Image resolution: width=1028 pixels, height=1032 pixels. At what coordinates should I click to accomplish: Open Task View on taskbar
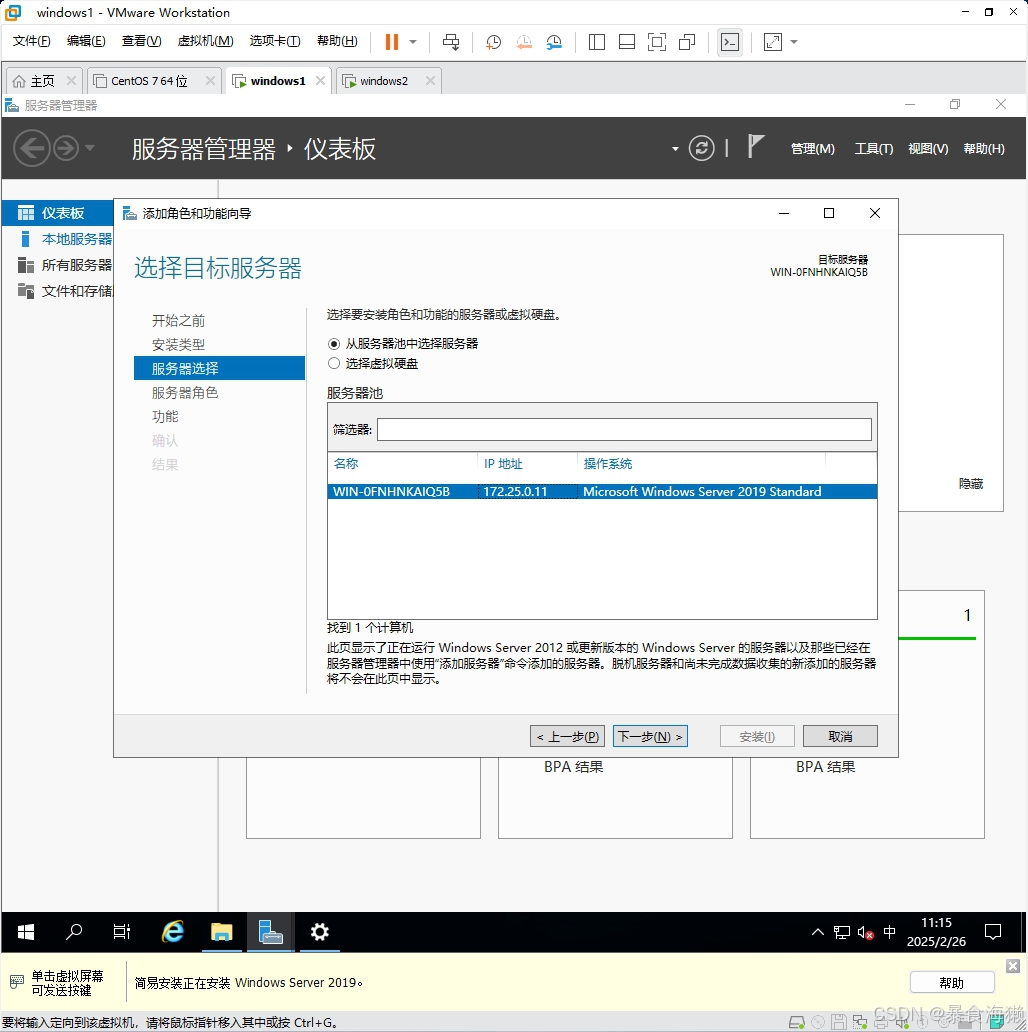[122, 932]
